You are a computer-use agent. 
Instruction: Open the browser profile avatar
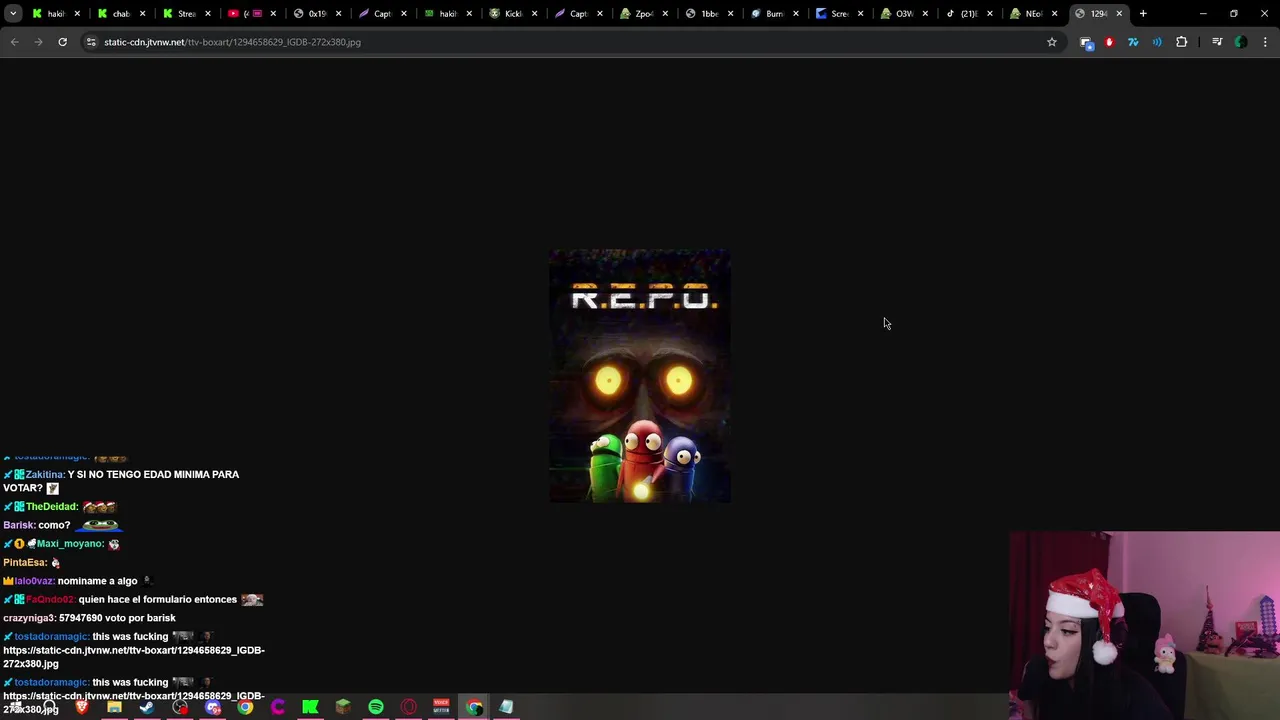coord(1241,42)
